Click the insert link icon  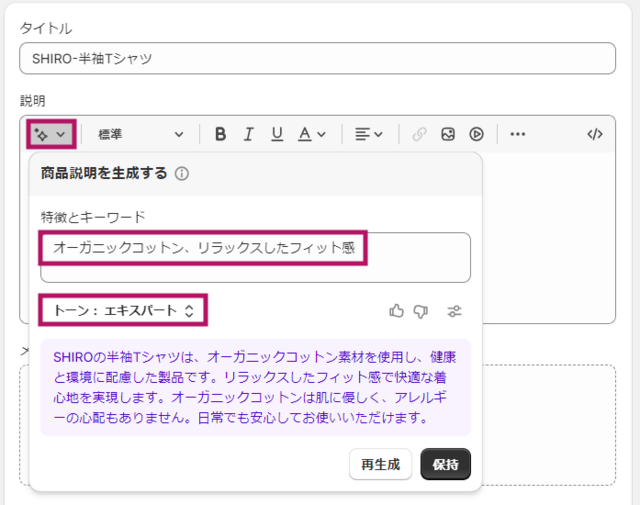click(419, 134)
